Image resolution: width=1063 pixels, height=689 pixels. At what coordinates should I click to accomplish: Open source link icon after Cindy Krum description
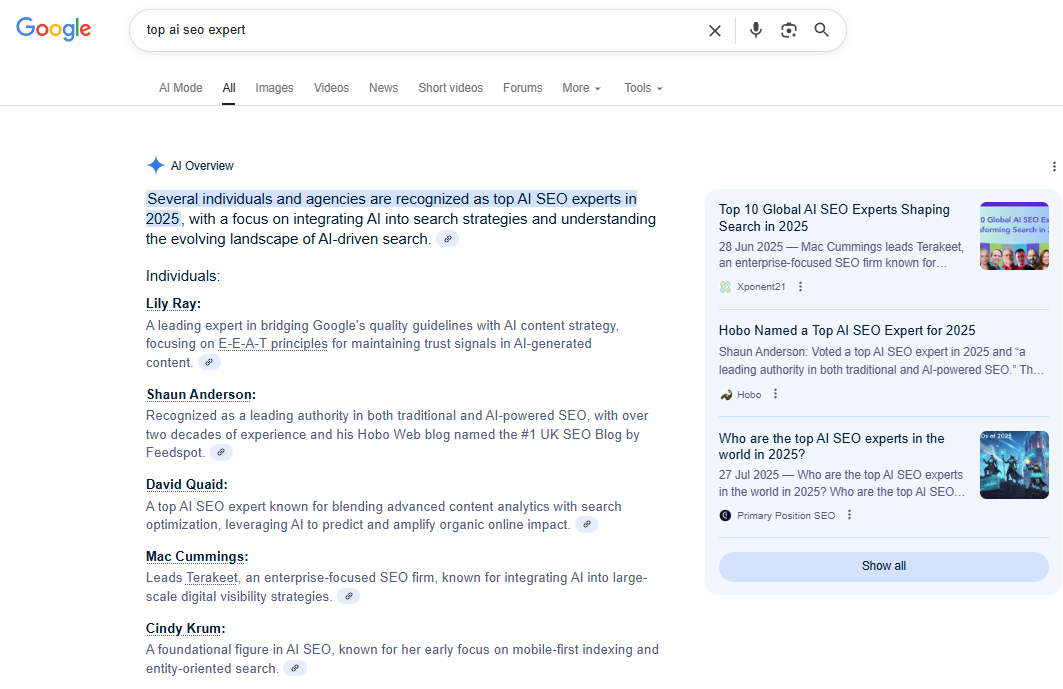click(295, 669)
